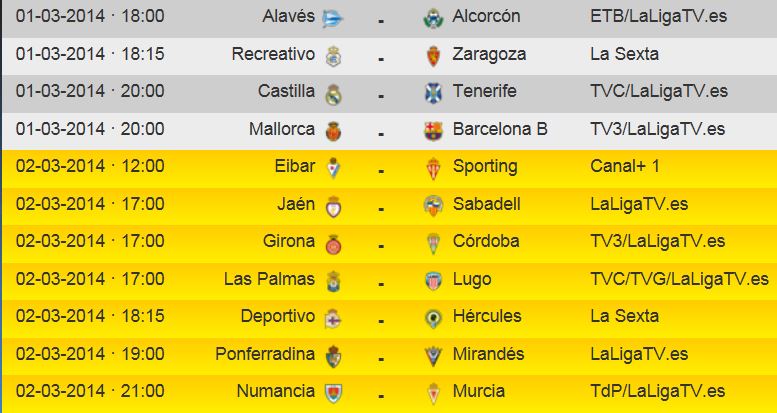Click the Castilla team crest
The height and width of the screenshot is (413, 777).
point(333,93)
